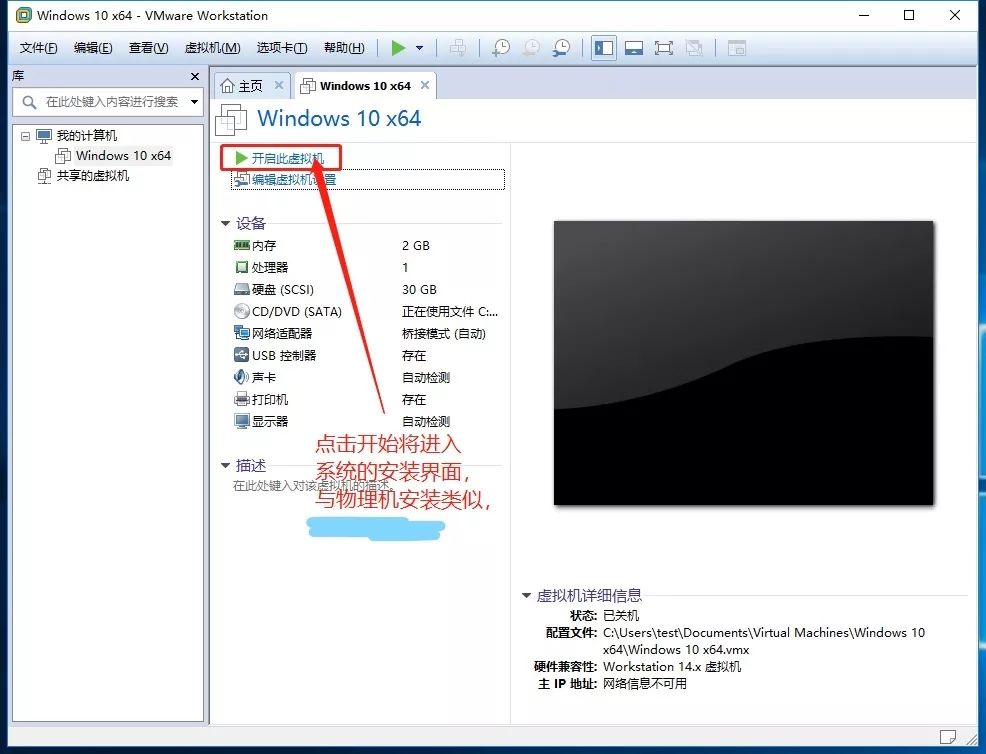Collapse the 设备 section
This screenshot has height=754, width=986.
tap(225, 223)
